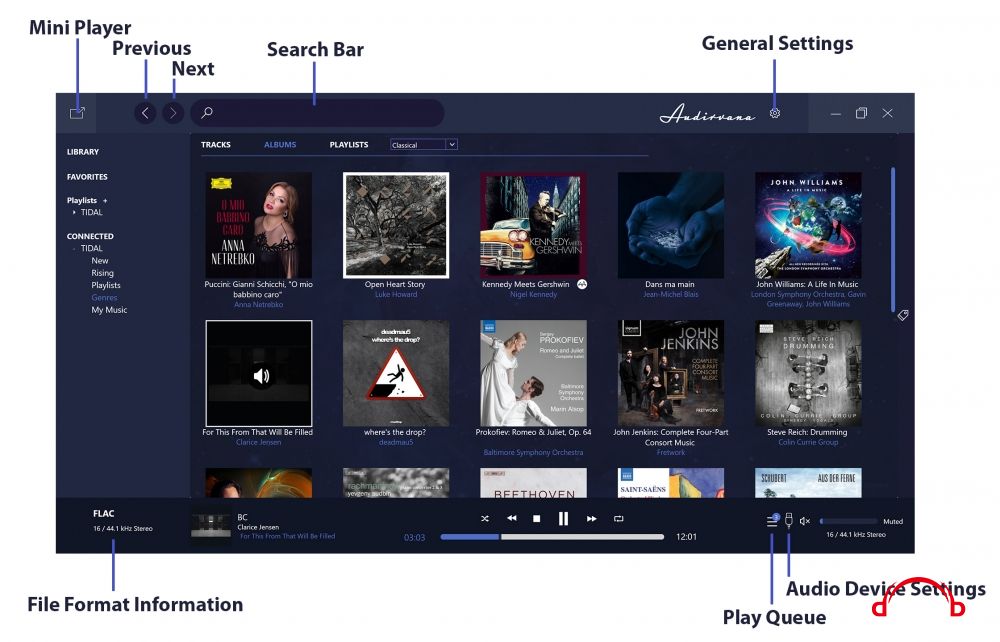
Task: Seek within the track progress bar
Action: pyautogui.click(x=552, y=537)
